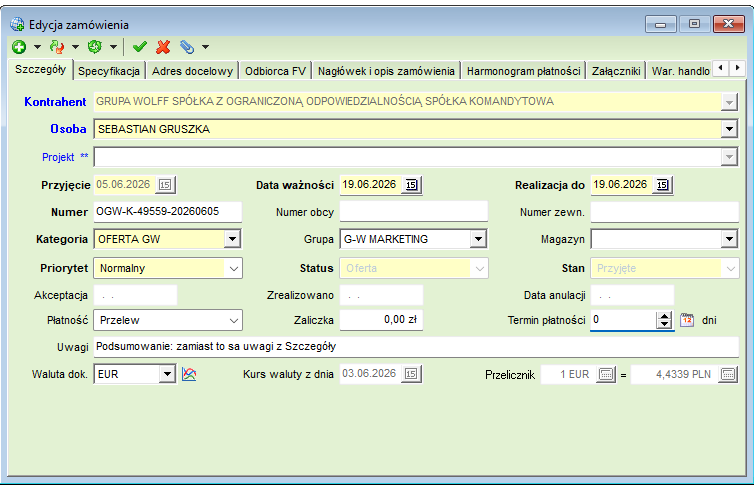Click the calendar icon before dni
This screenshot has height=485, width=754.
[x=687, y=320]
